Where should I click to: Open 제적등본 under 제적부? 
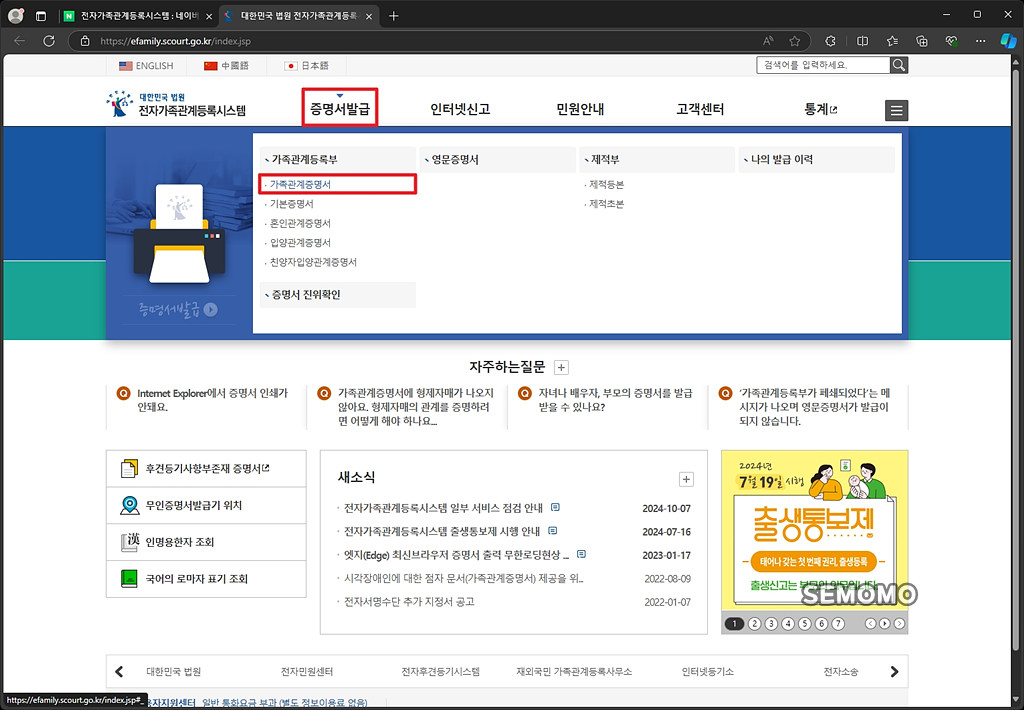tap(606, 185)
